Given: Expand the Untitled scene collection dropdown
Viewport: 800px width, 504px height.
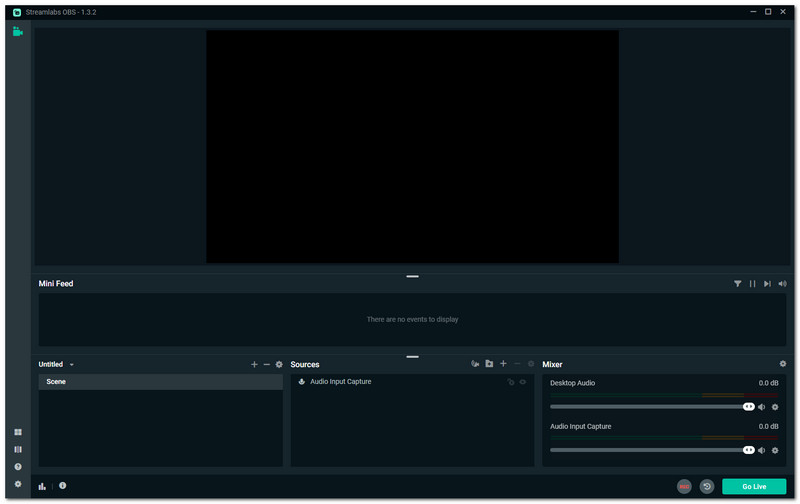Looking at the screenshot, I should (72, 365).
